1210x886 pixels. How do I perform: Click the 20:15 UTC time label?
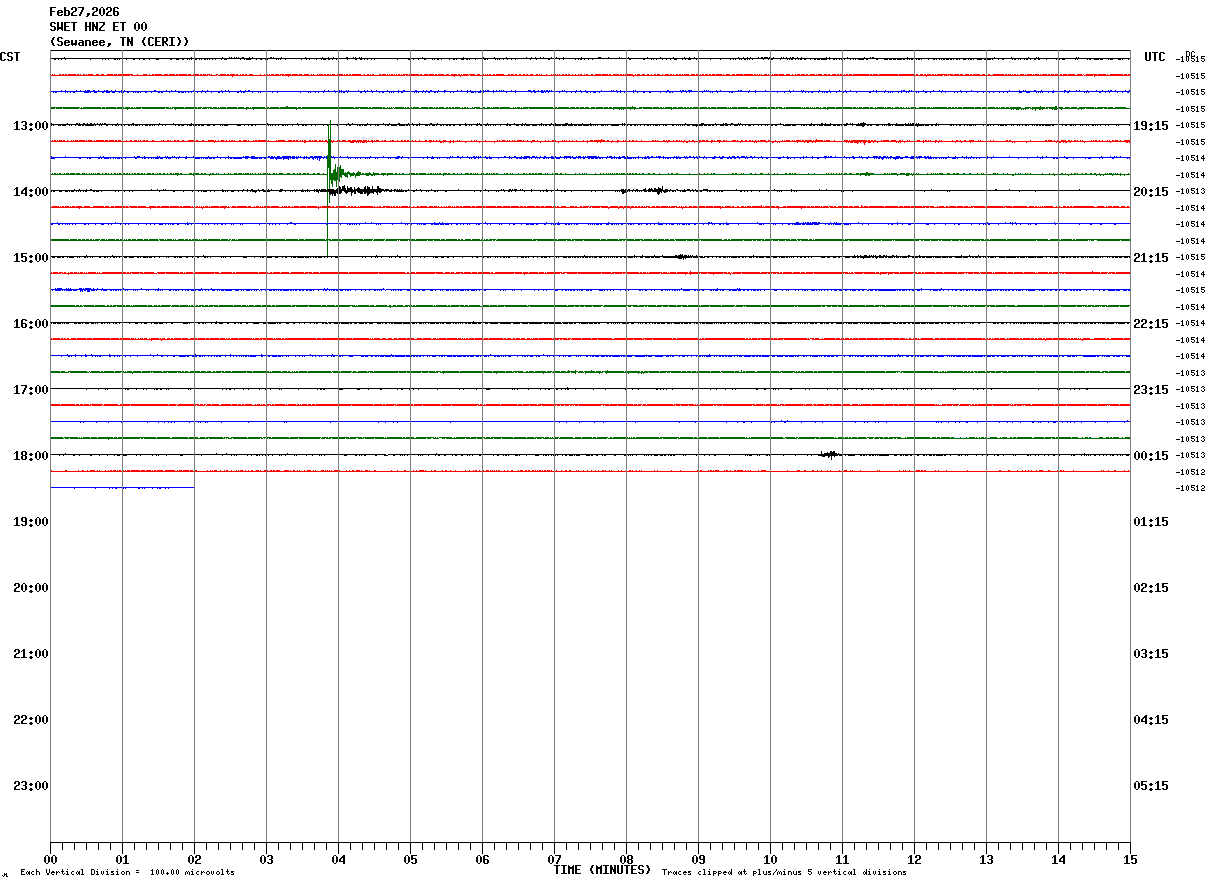[1152, 192]
